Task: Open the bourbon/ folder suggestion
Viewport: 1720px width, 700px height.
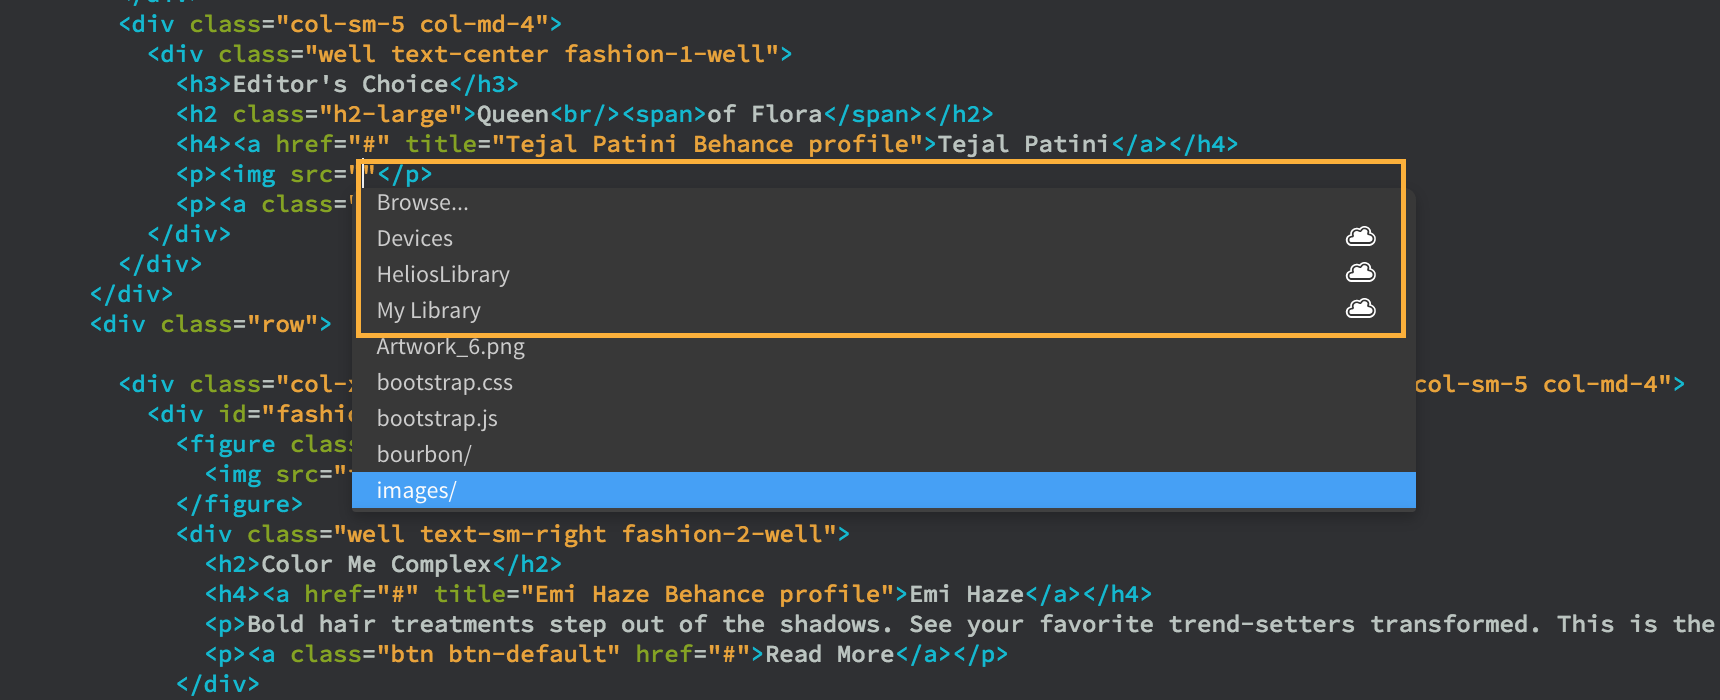Action: (x=424, y=455)
